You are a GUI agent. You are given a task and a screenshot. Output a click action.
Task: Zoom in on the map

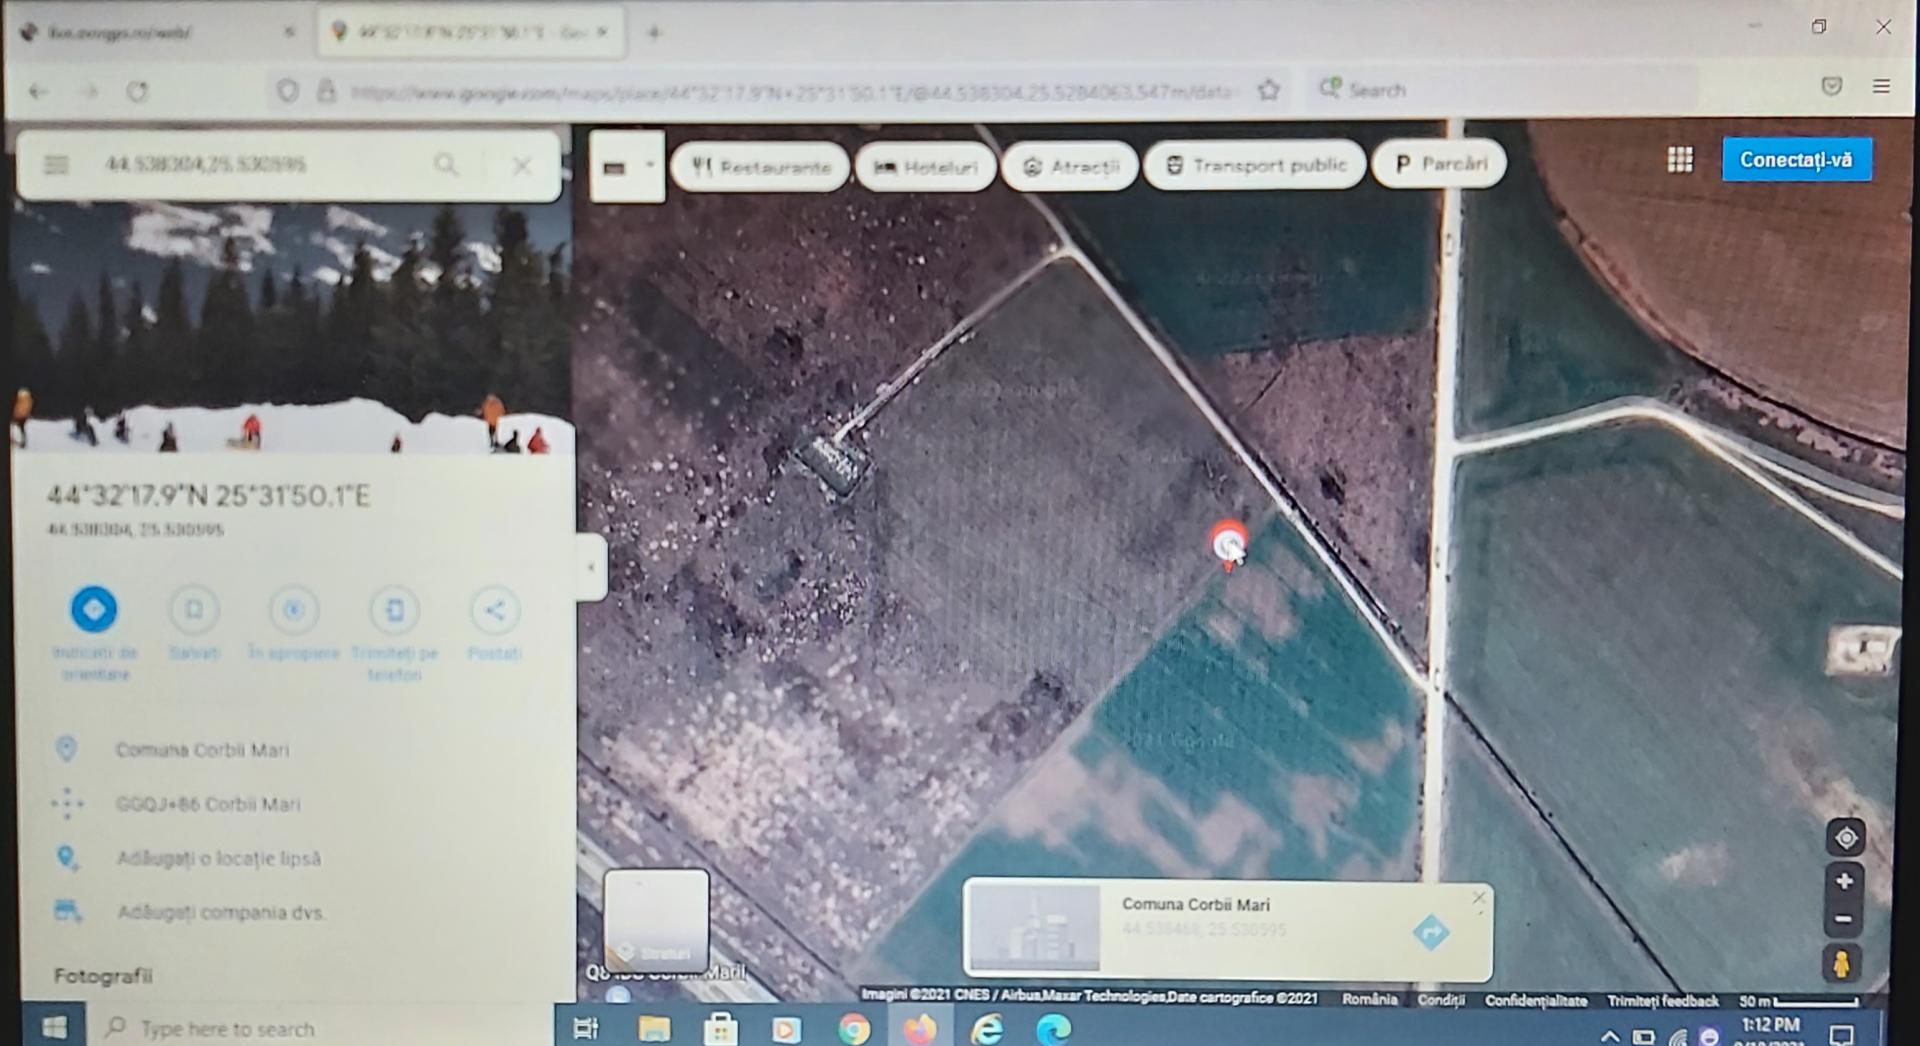click(1844, 881)
